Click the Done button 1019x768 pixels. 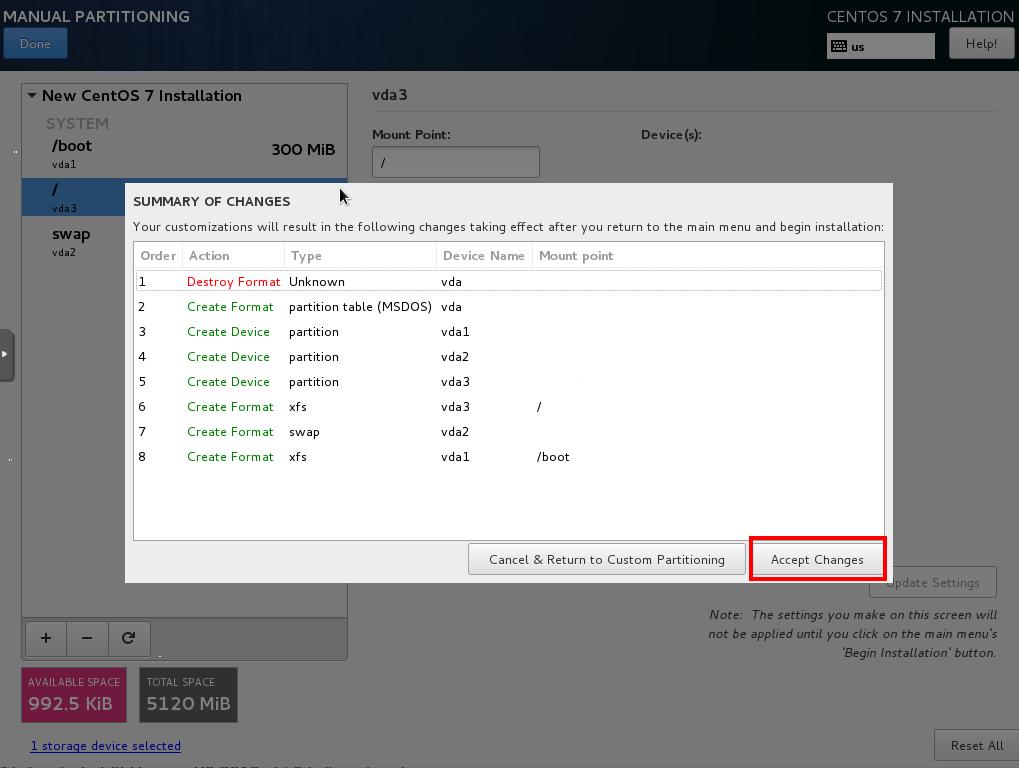coord(35,44)
